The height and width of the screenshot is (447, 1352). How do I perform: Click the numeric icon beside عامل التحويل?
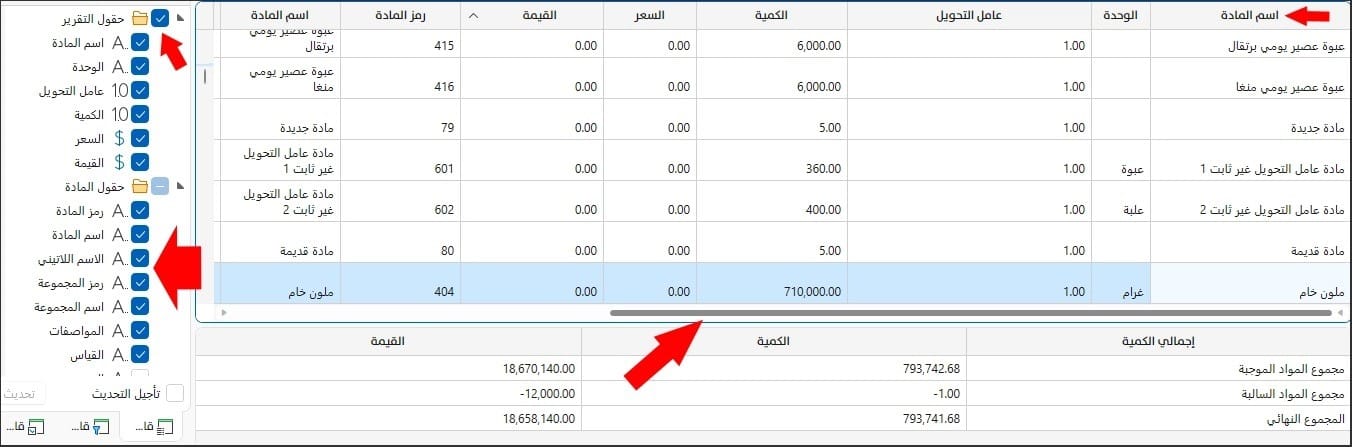[119, 91]
